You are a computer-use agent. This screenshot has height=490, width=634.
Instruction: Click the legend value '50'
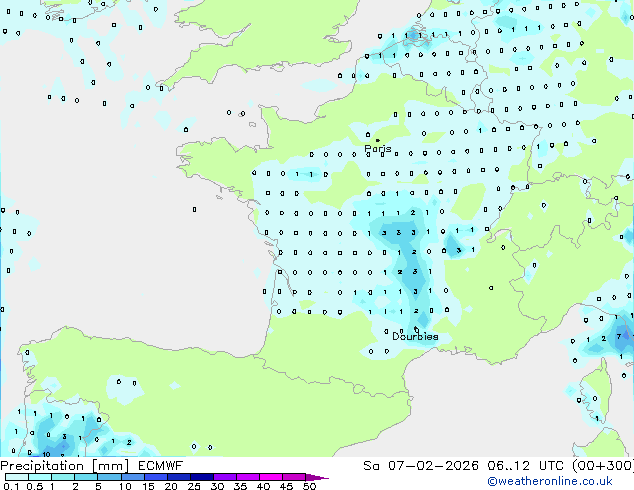tap(309, 486)
